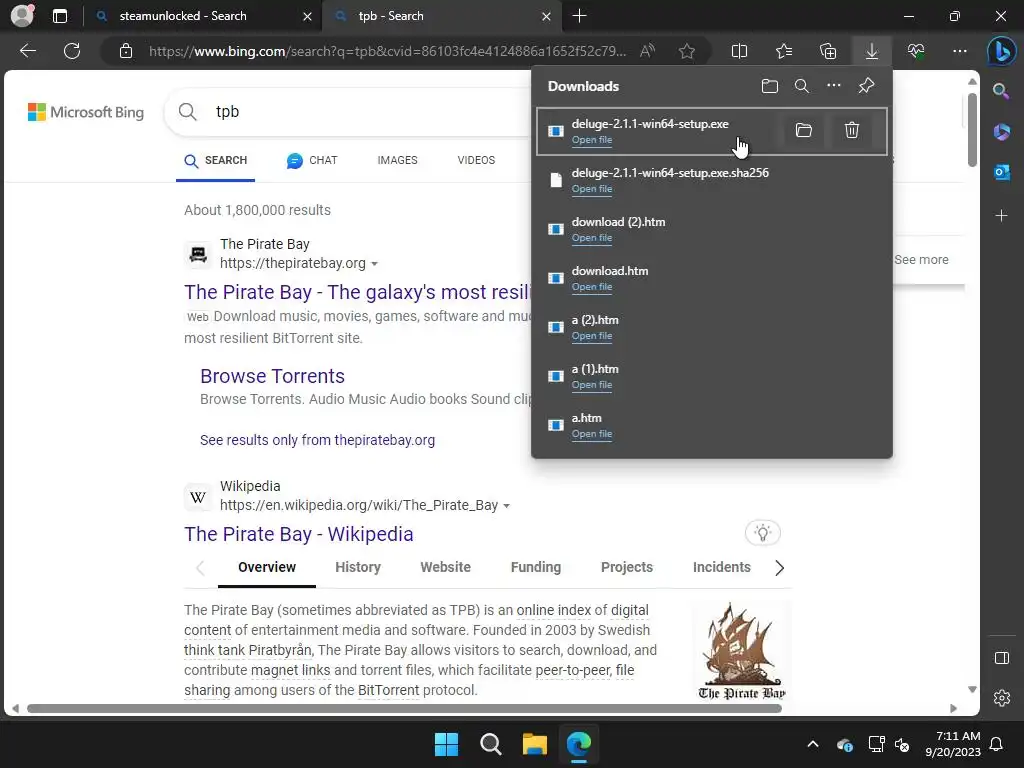Open file link for a (1).htm

pyautogui.click(x=592, y=385)
